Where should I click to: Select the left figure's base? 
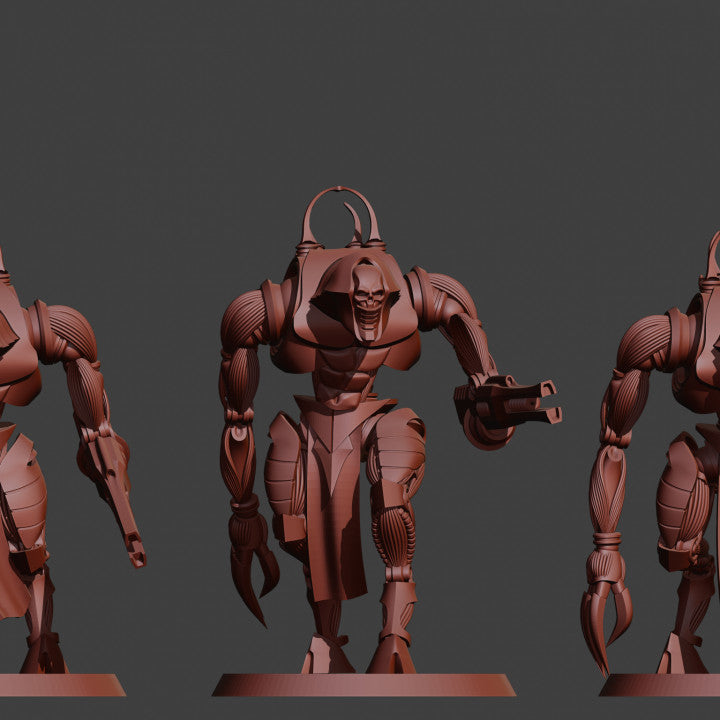pyautogui.click(x=60, y=684)
